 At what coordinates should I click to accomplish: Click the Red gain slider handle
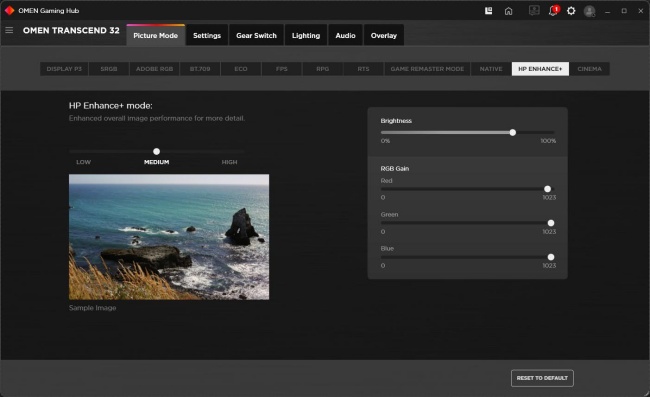coord(548,189)
